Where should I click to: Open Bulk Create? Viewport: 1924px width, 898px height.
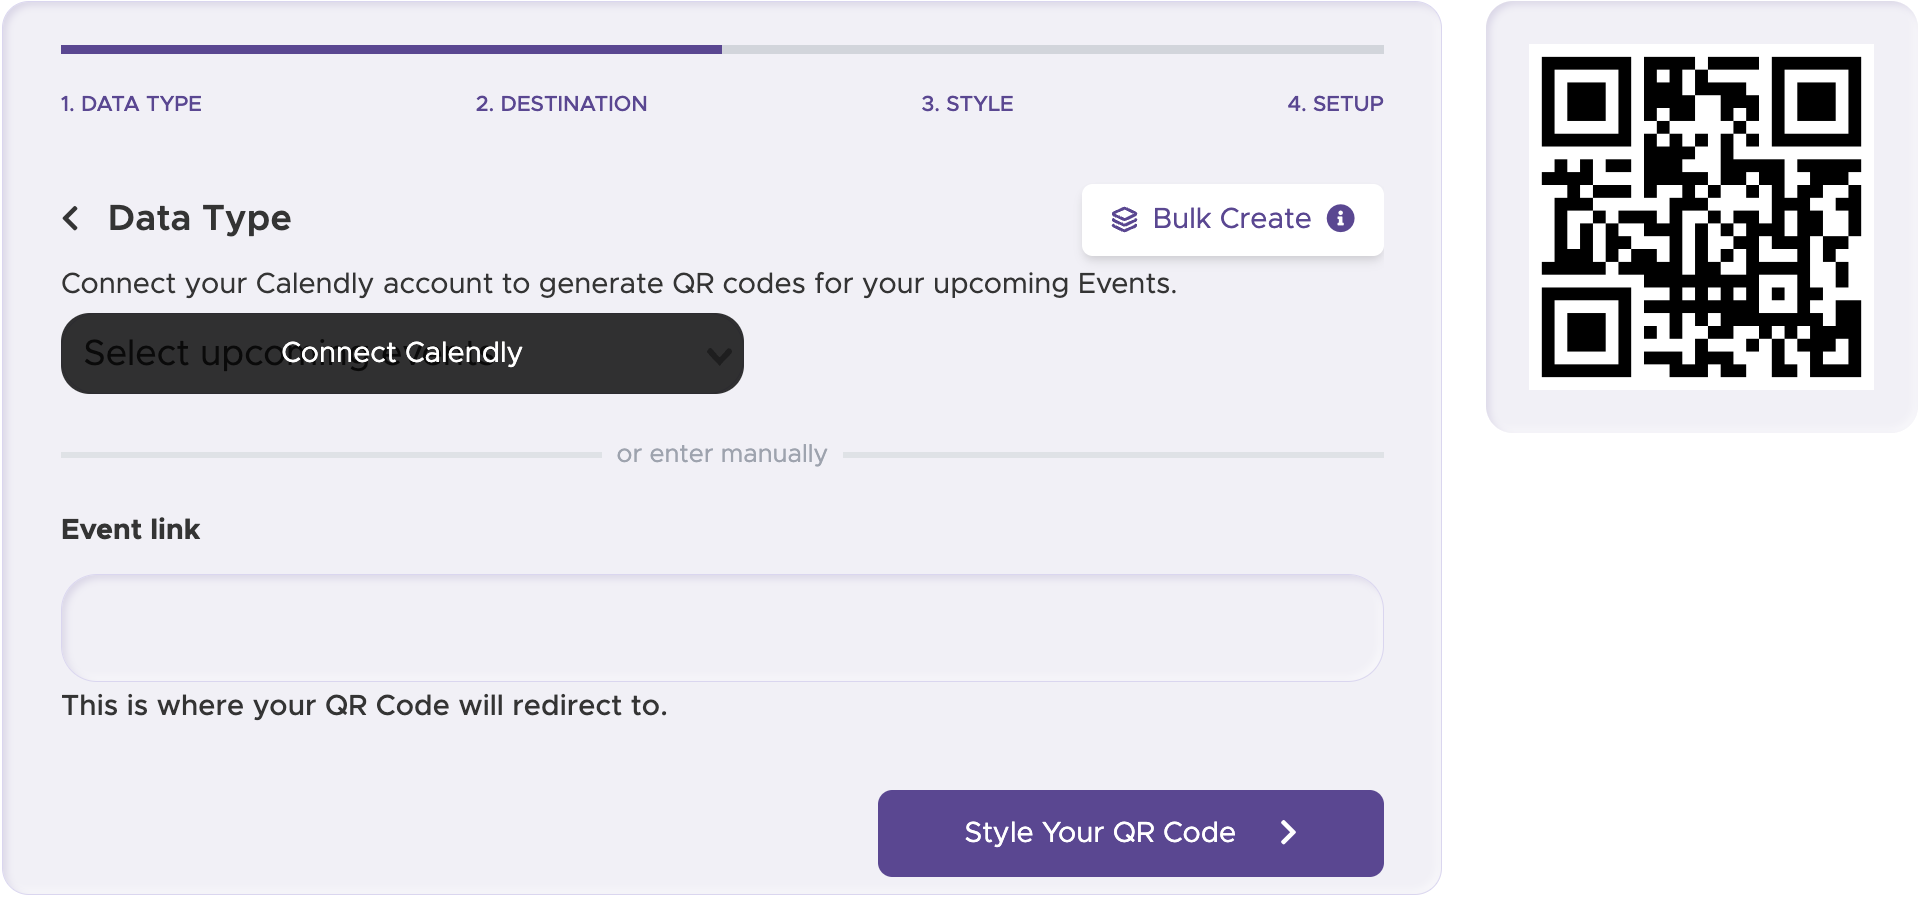click(1231, 218)
